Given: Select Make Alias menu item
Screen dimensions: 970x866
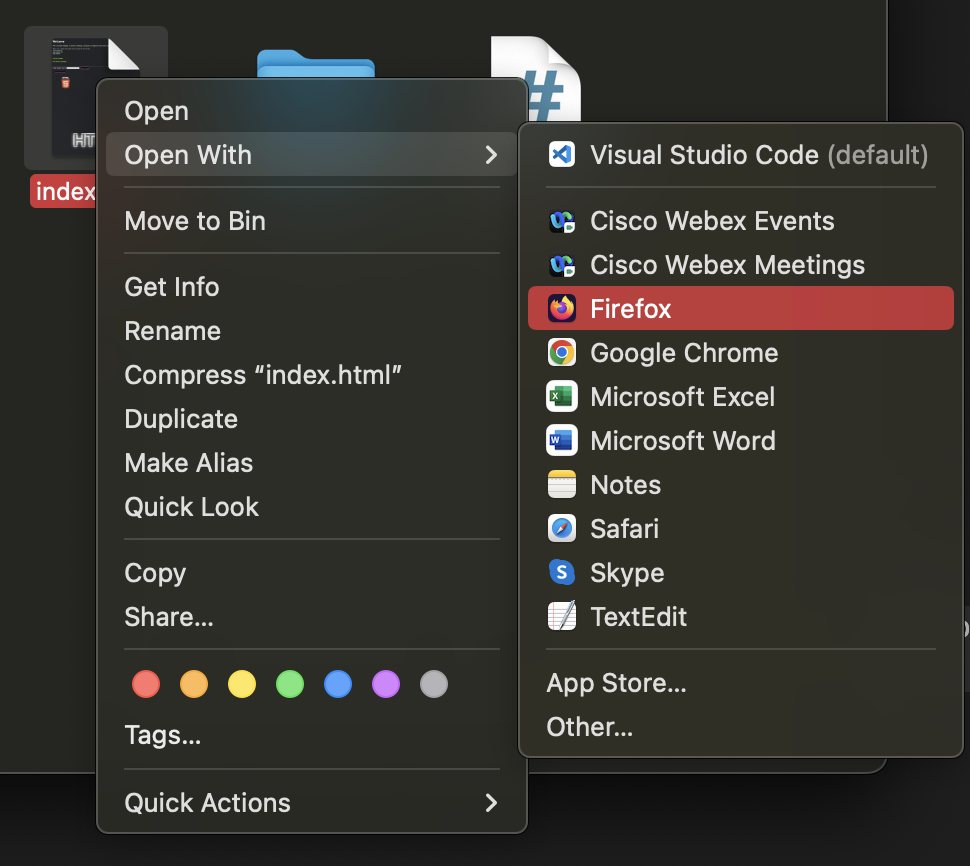Looking at the screenshot, I should pyautogui.click(x=312, y=463).
